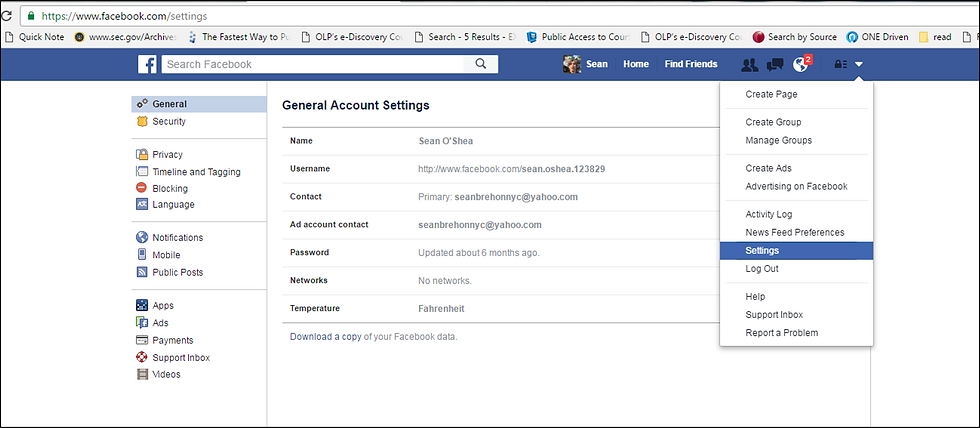Click Download a copy link

pyautogui.click(x=326, y=336)
